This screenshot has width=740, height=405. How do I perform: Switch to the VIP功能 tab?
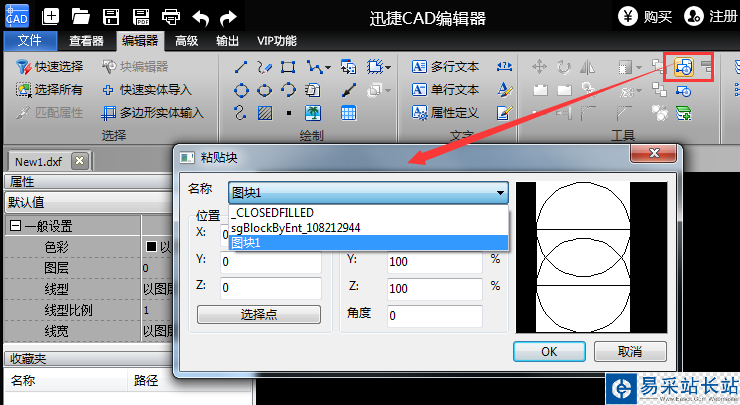pyautogui.click(x=277, y=41)
